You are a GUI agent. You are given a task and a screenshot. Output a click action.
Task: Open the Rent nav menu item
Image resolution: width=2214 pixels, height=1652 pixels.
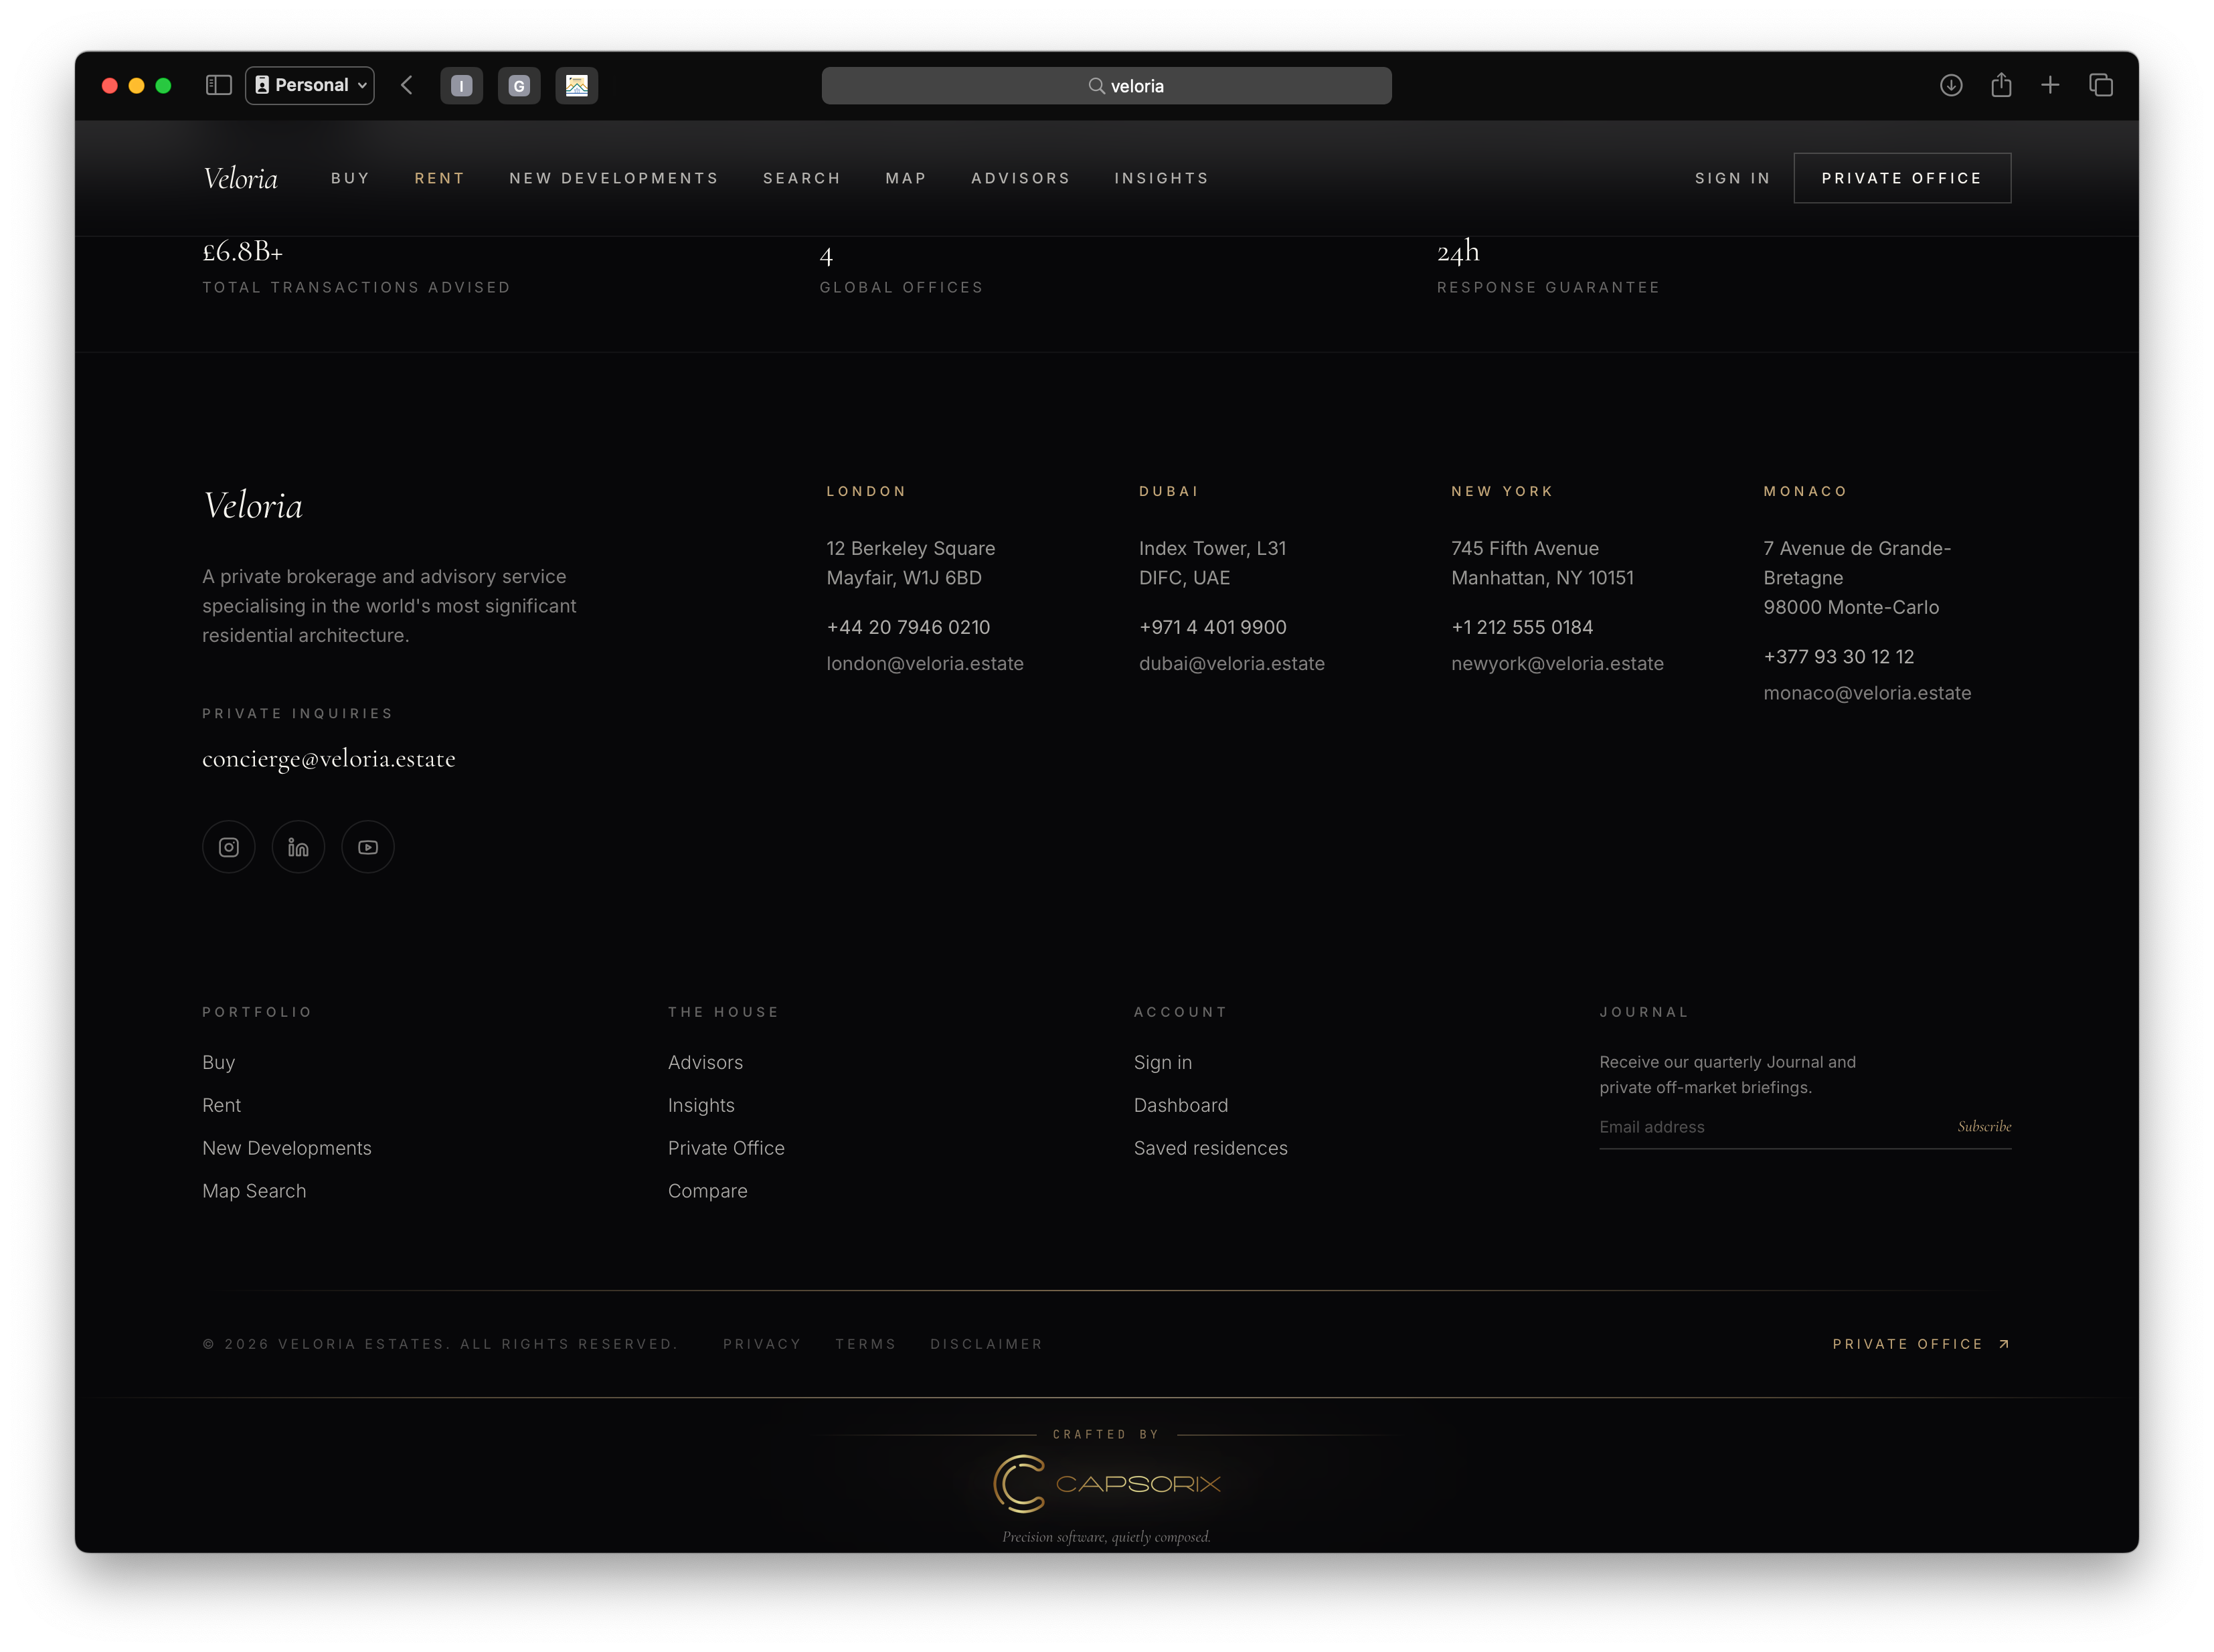pyautogui.click(x=439, y=178)
